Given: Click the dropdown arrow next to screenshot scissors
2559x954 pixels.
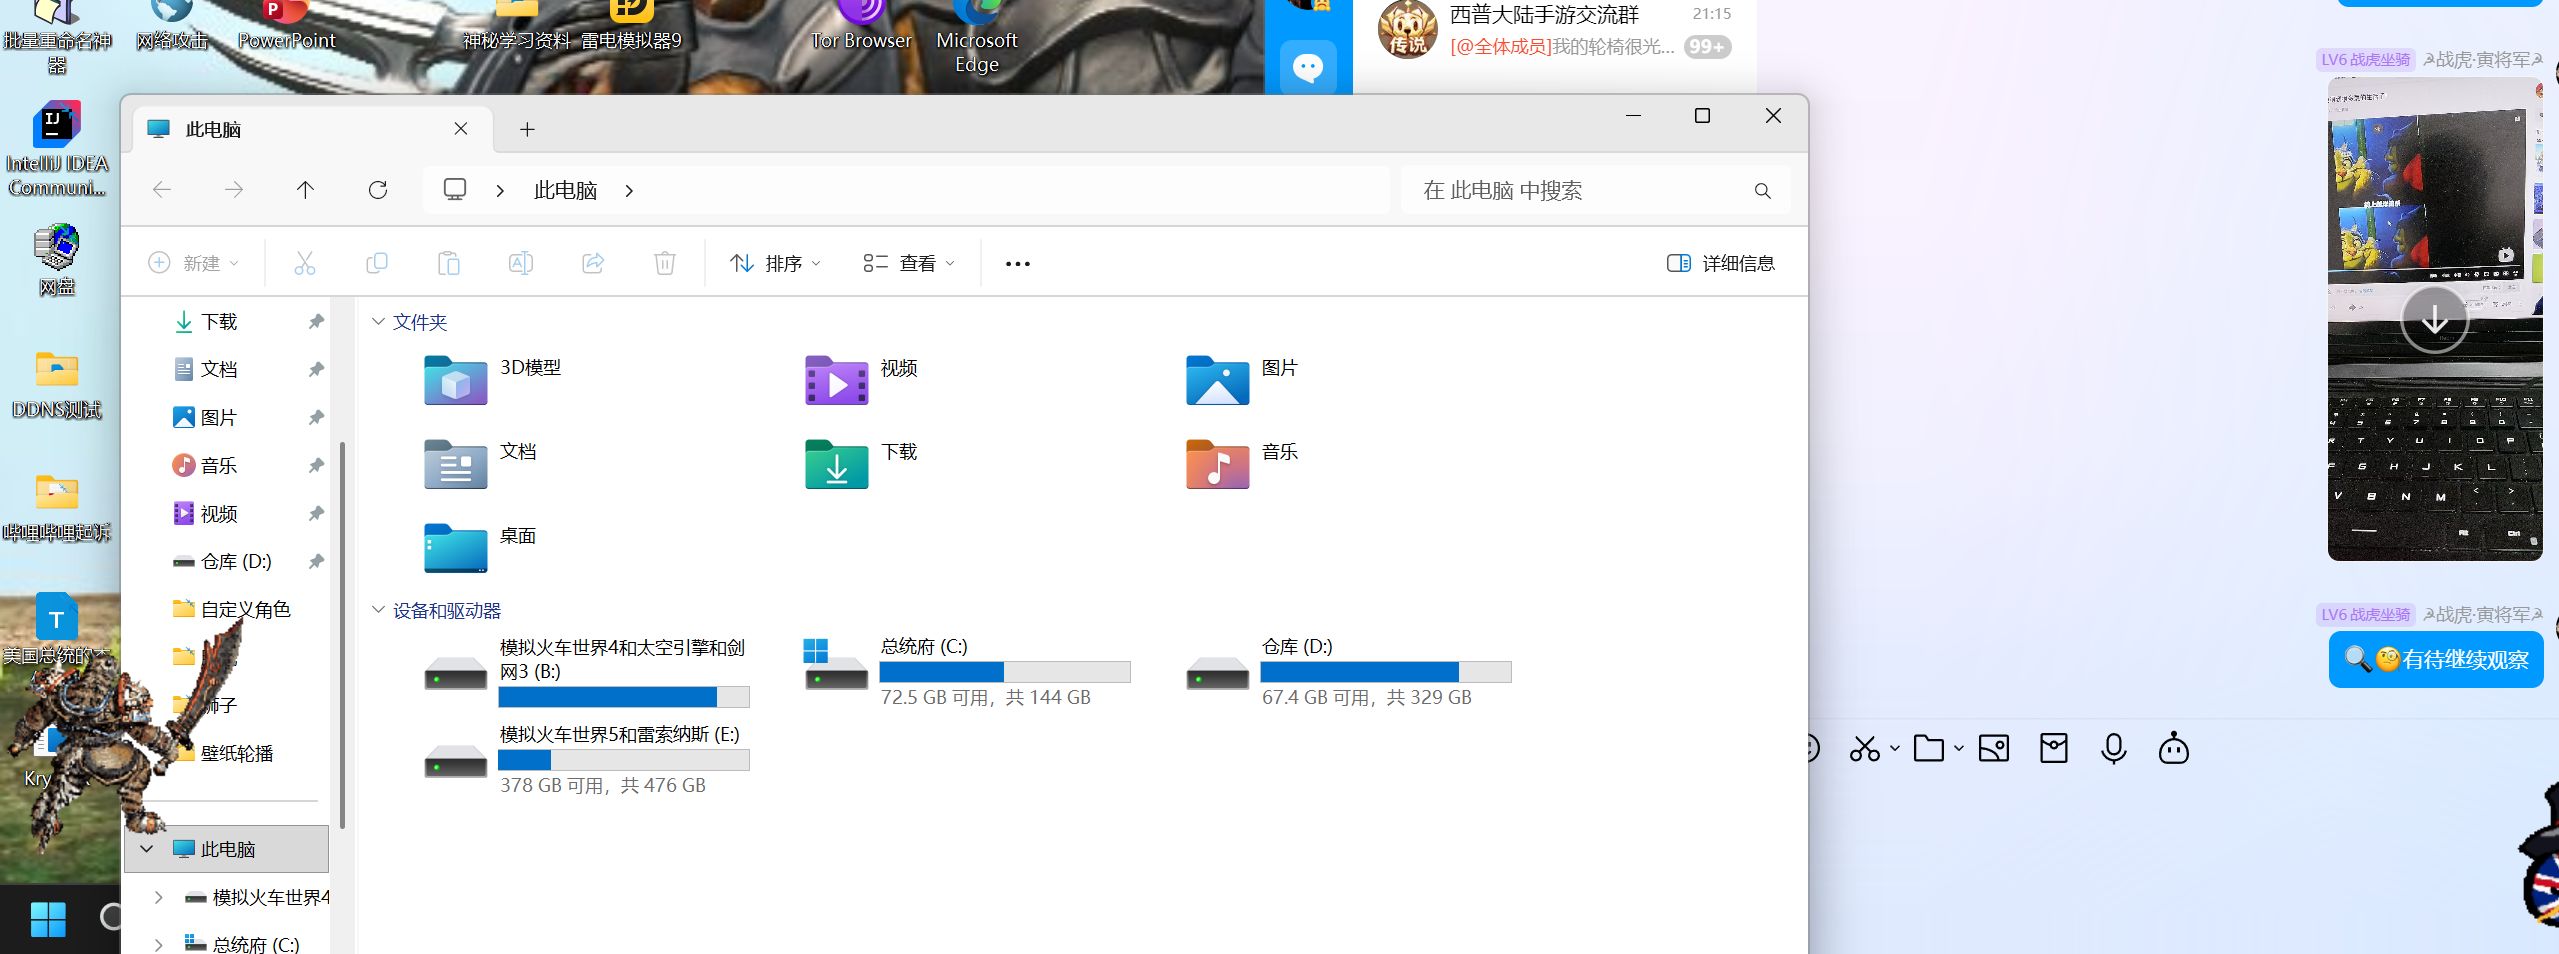Looking at the screenshot, I should 1895,748.
